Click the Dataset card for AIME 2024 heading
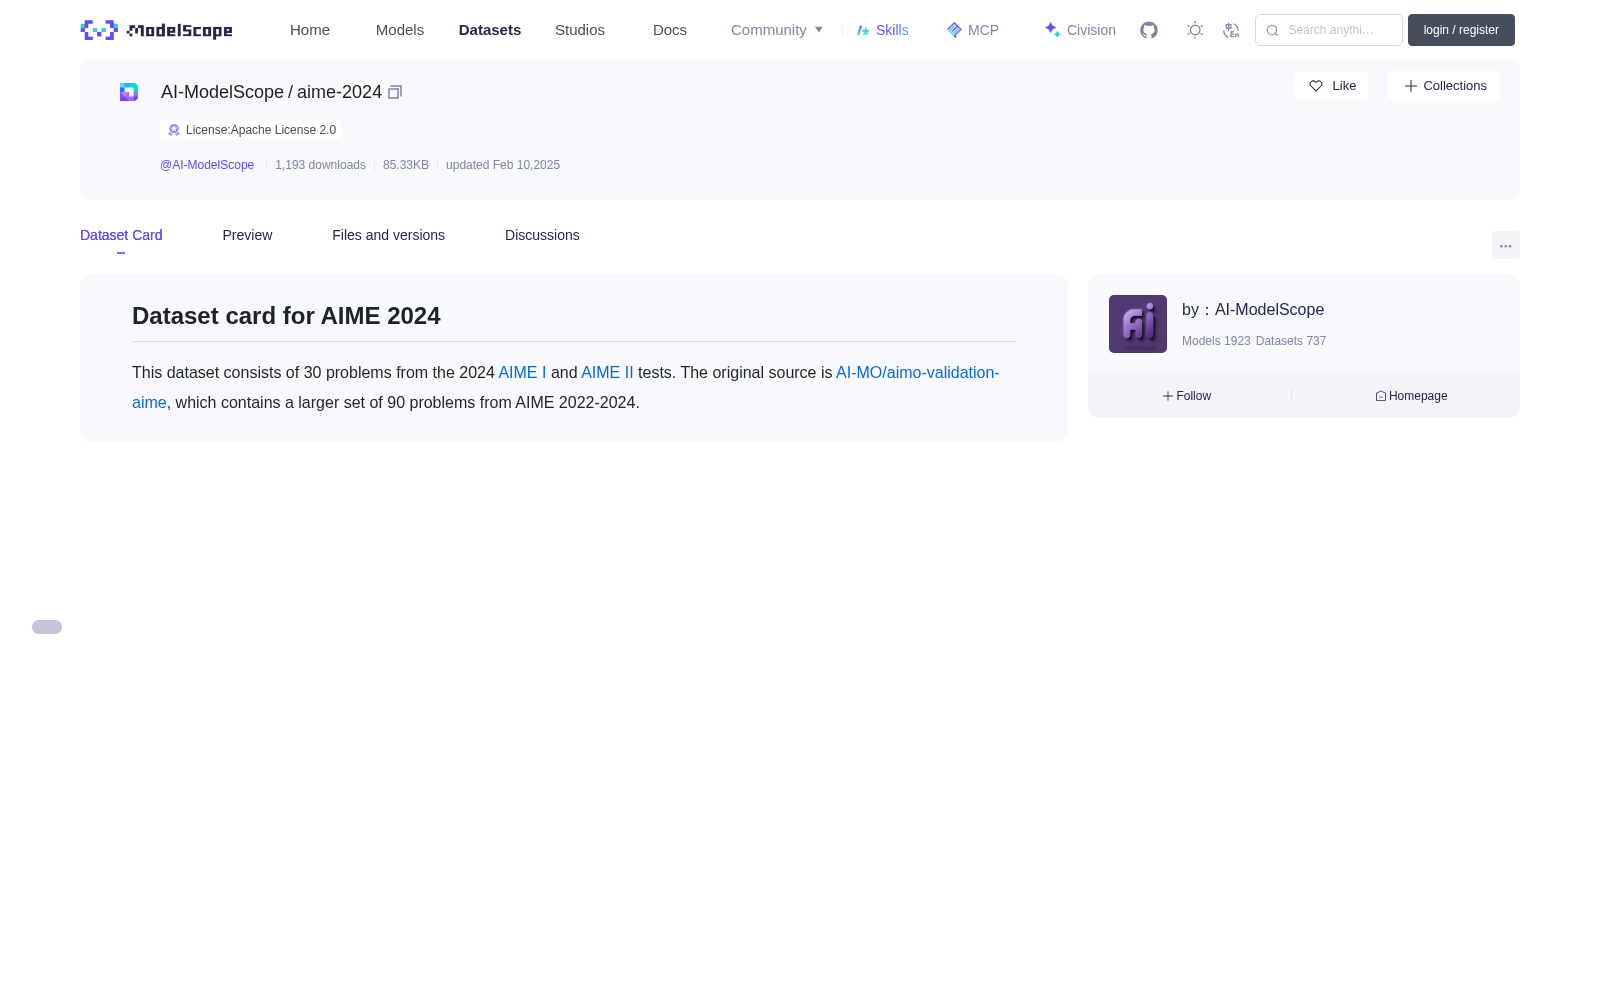1600x1000 pixels. coord(286,316)
